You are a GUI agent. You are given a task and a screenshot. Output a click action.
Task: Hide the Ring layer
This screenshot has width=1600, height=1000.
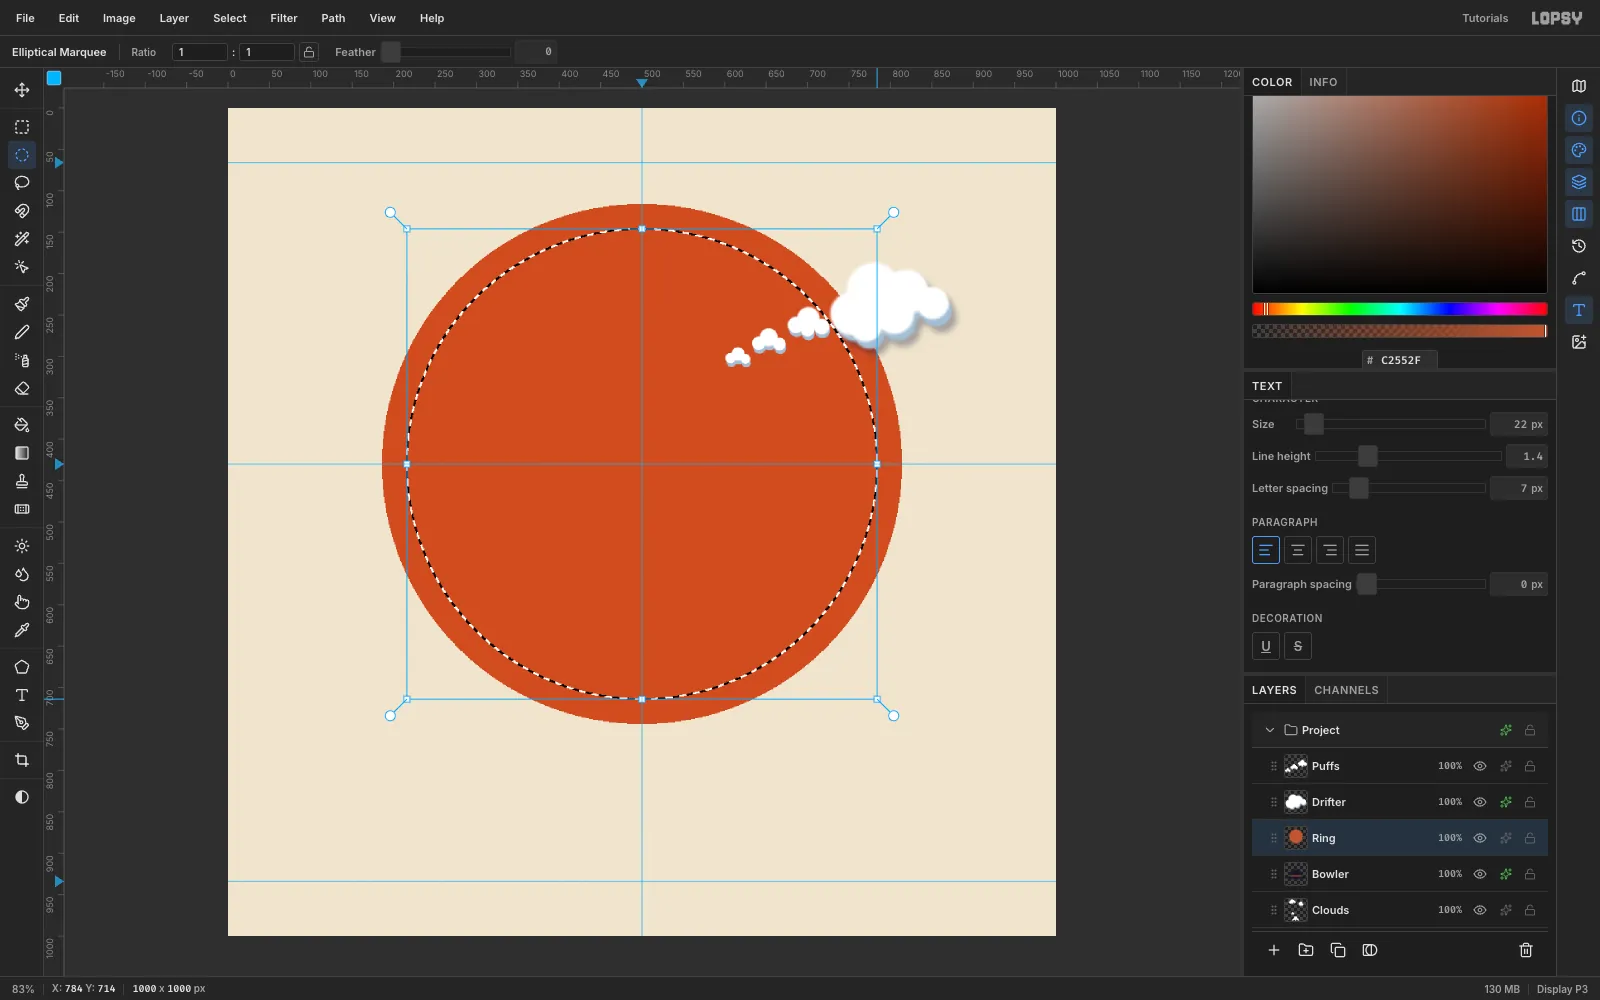pos(1480,838)
